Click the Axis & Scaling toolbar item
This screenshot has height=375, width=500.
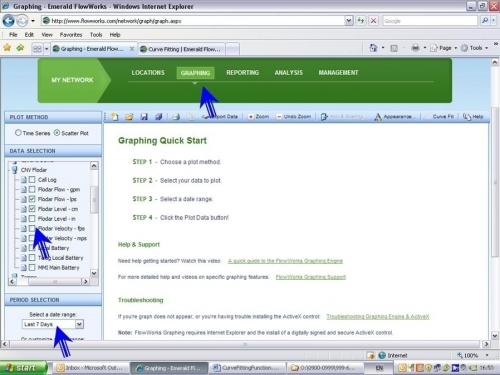coord(342,117)
